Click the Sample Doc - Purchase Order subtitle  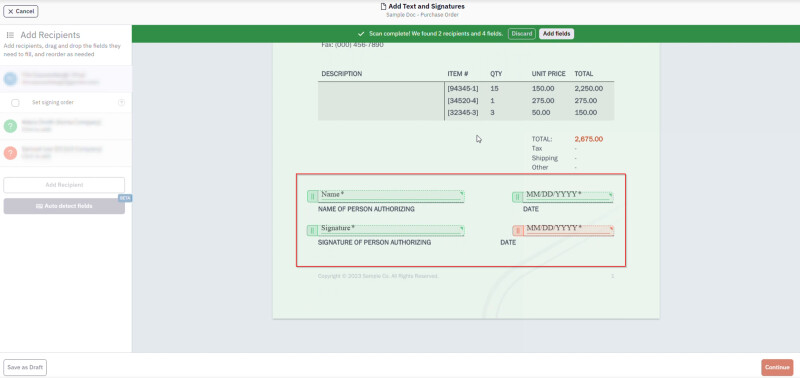point(422,15)
